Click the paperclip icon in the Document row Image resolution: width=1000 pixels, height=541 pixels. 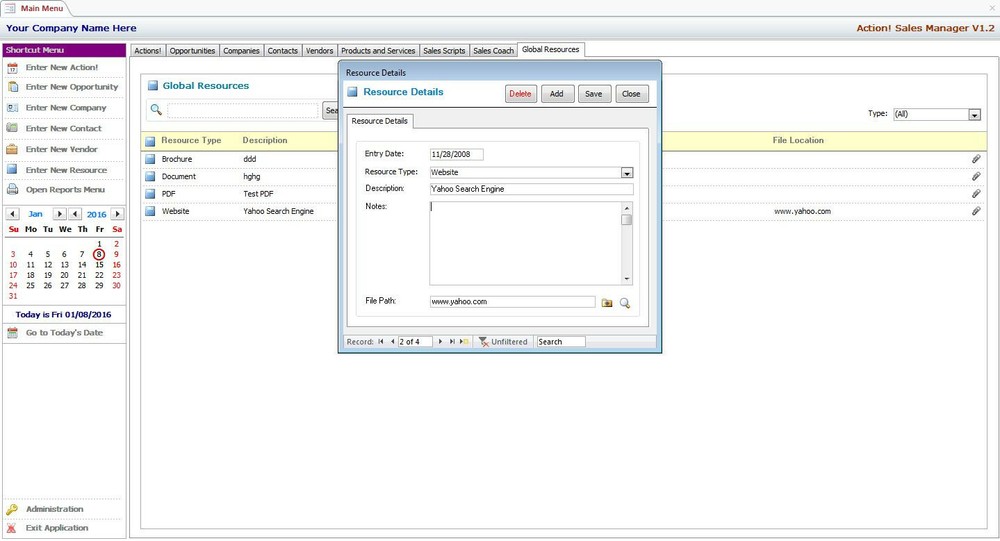[976, 176]
